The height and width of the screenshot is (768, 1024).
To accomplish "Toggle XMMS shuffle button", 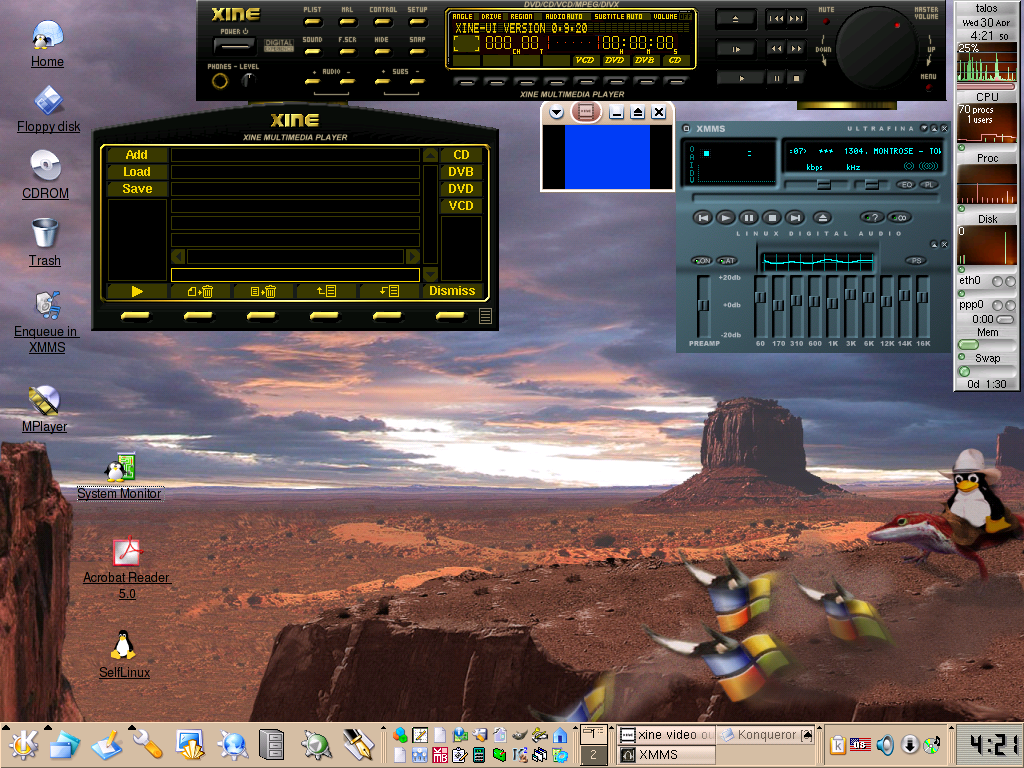I will point(872,217).
